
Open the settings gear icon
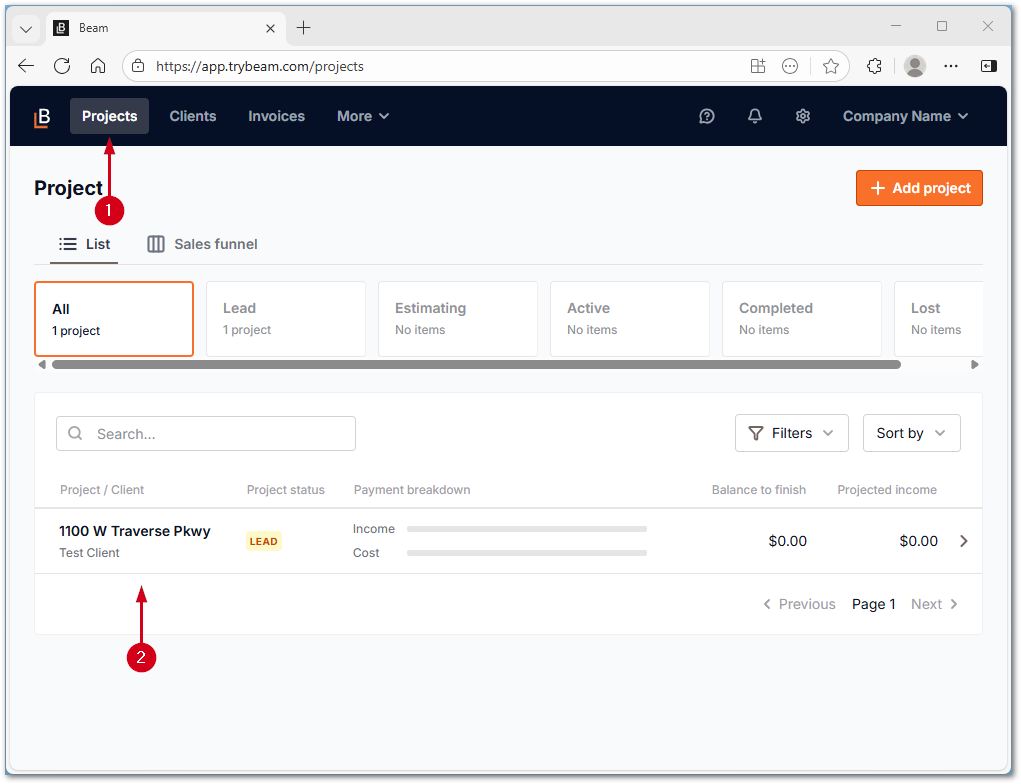tap(803, 116)
